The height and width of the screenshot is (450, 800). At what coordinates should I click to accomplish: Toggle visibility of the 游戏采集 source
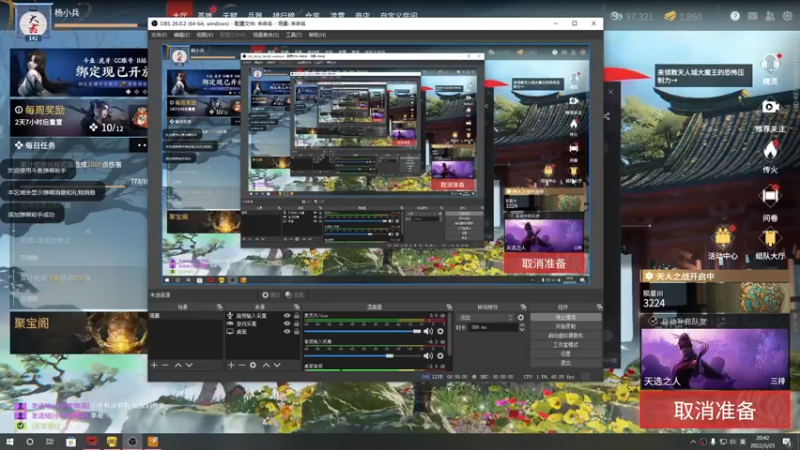(287, 323)
